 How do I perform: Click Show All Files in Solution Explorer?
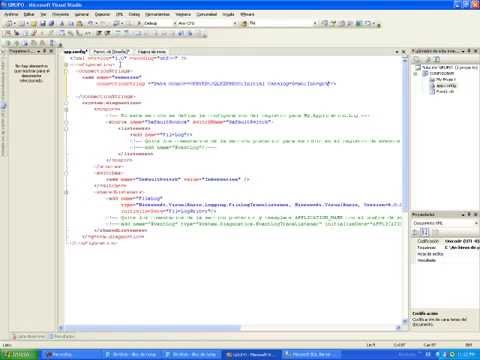click(428, 60)
